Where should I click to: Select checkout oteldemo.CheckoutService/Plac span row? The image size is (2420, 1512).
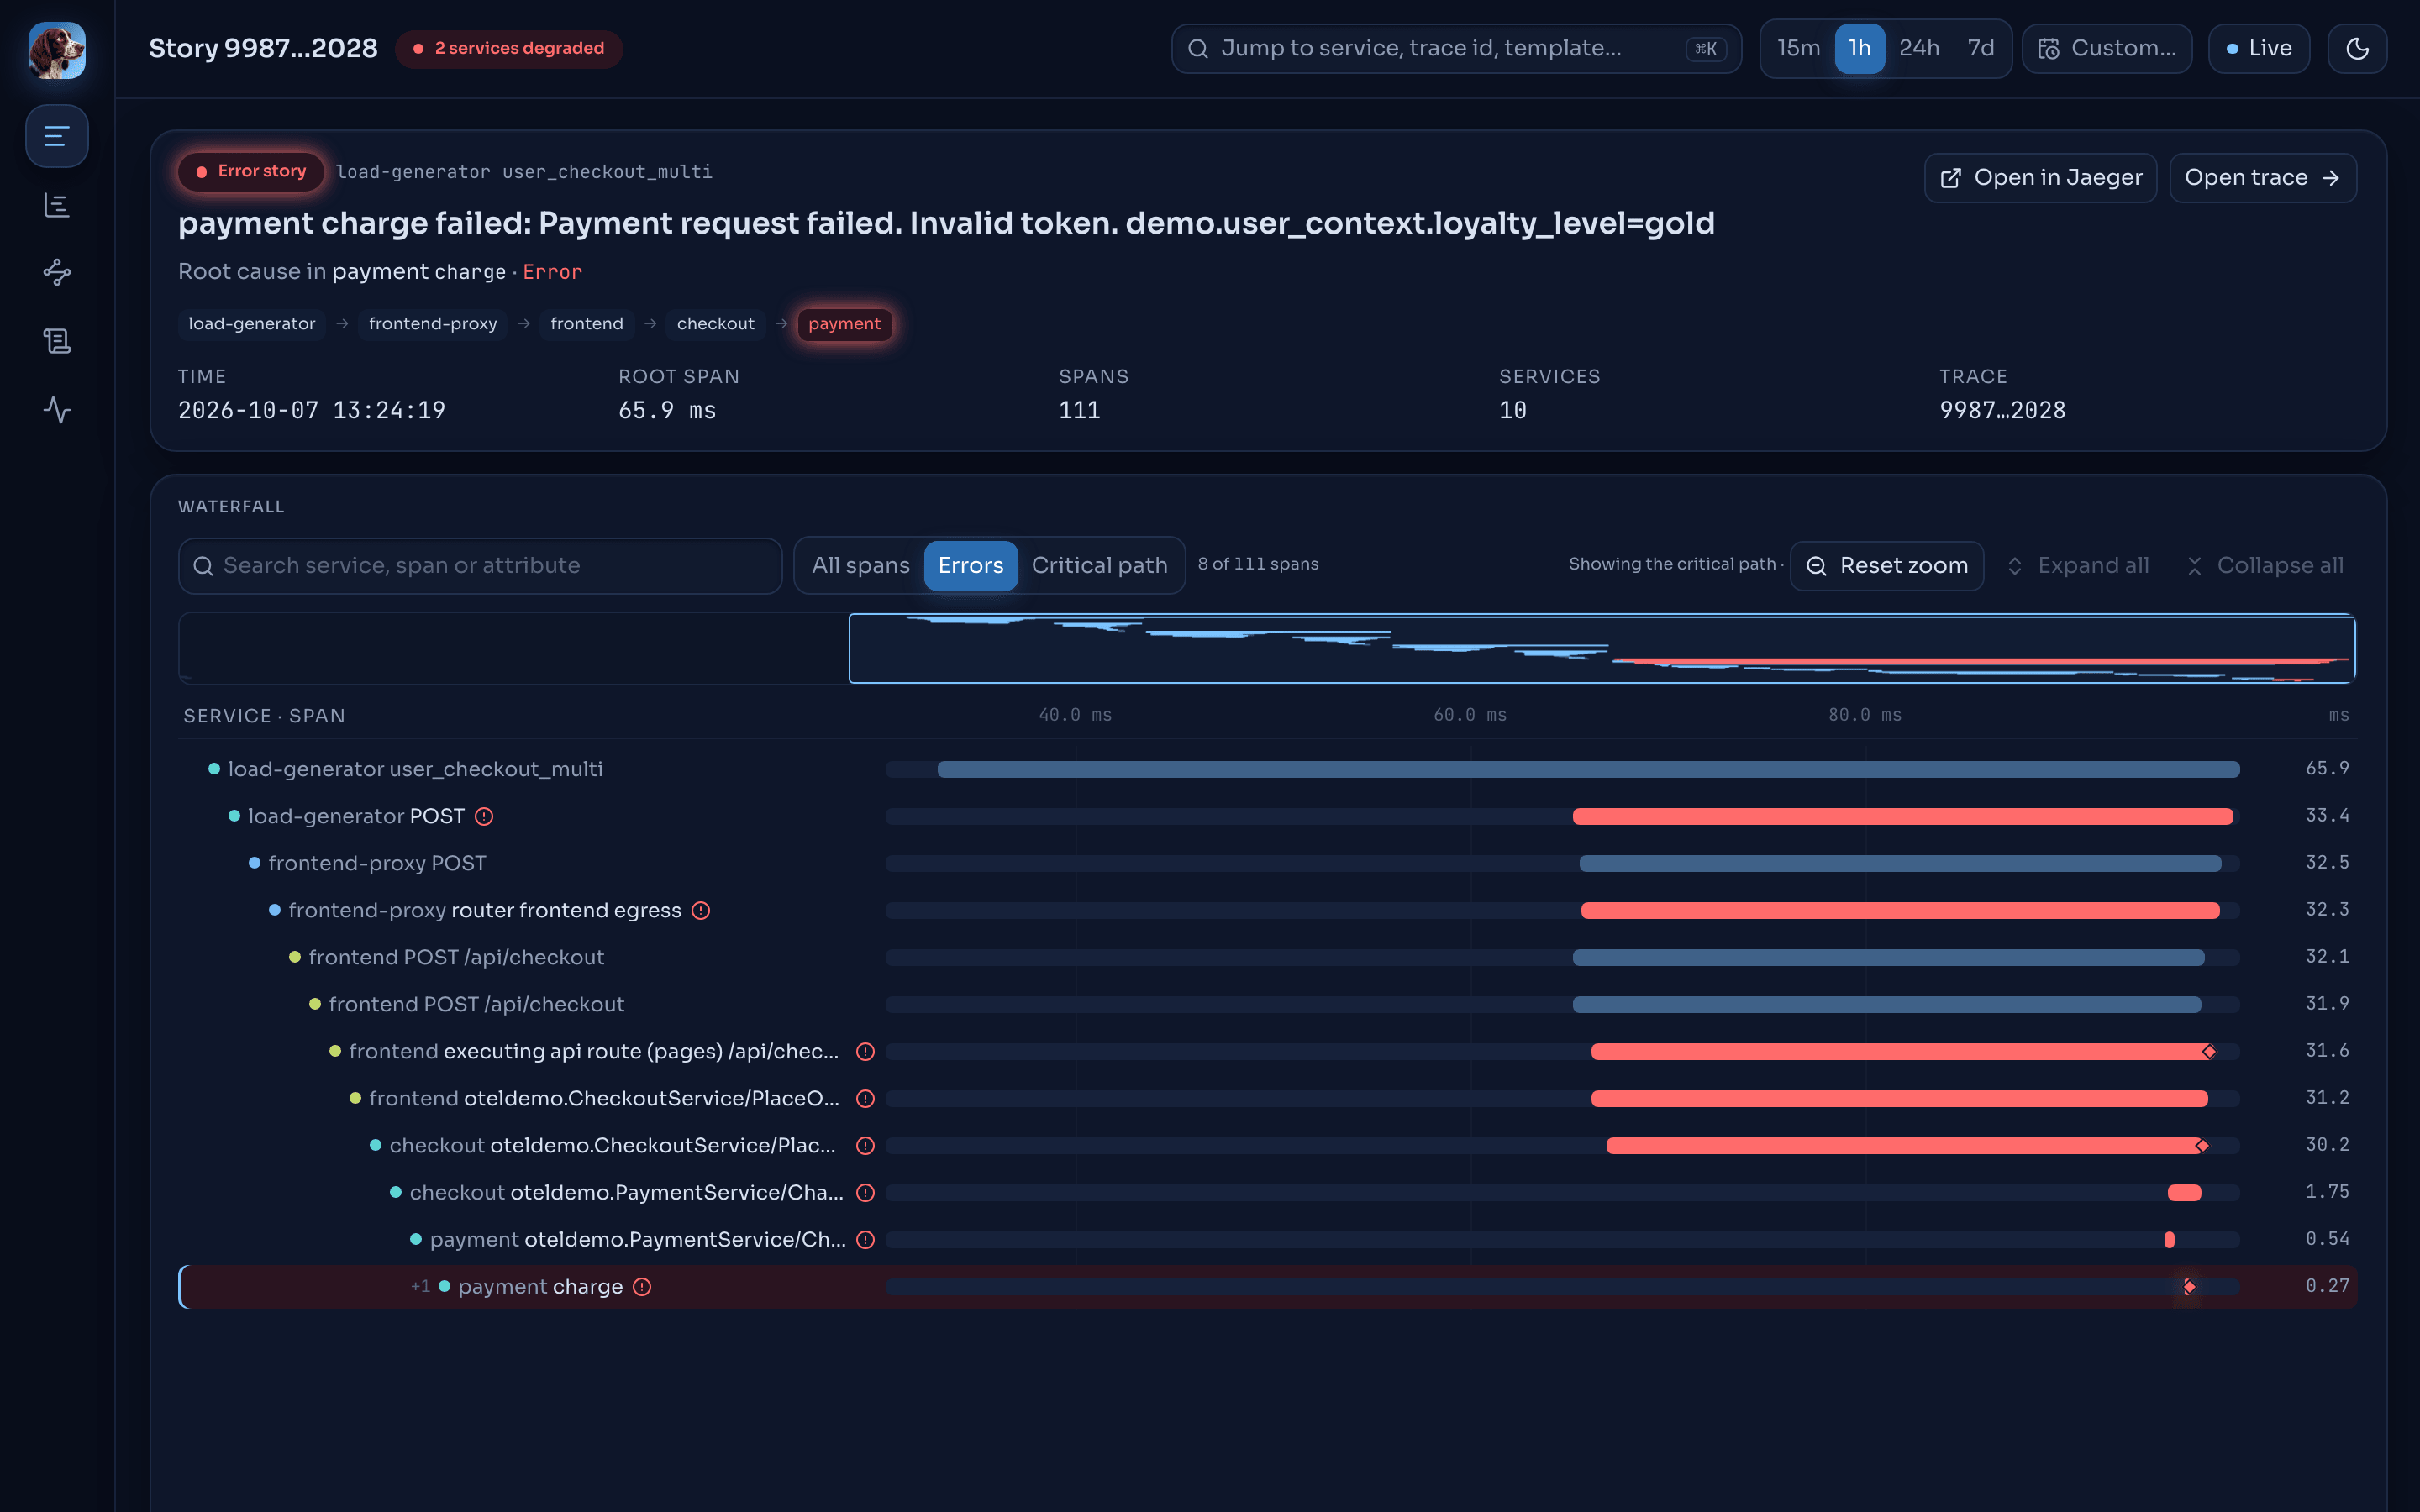coord(1267,1146)
